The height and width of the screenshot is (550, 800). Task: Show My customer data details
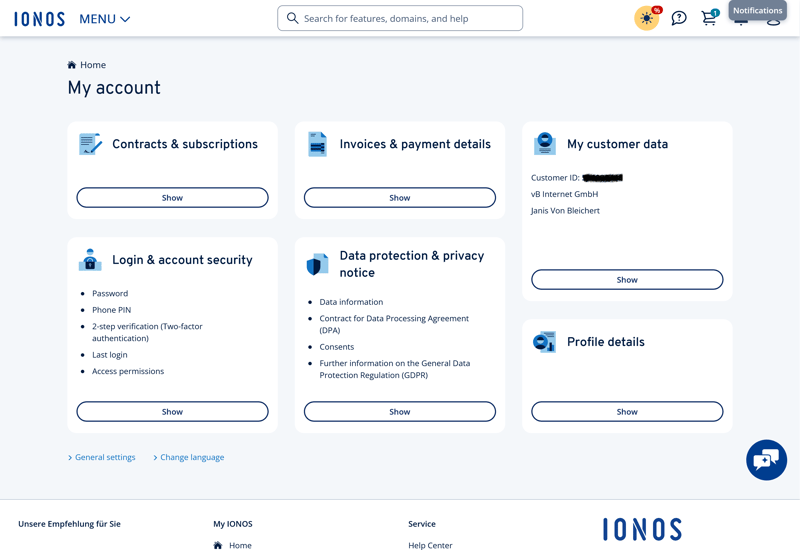[x=627, y=280]
